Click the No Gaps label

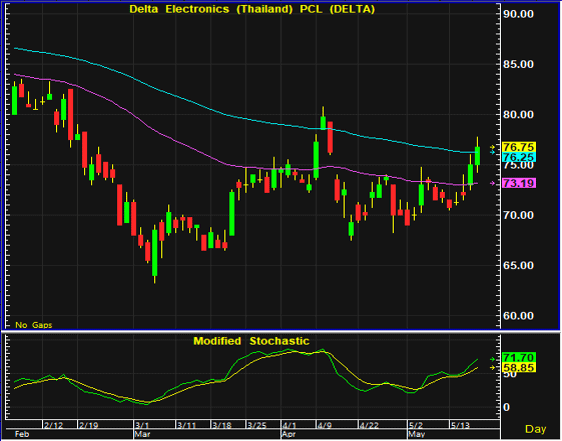click(34, 325)
